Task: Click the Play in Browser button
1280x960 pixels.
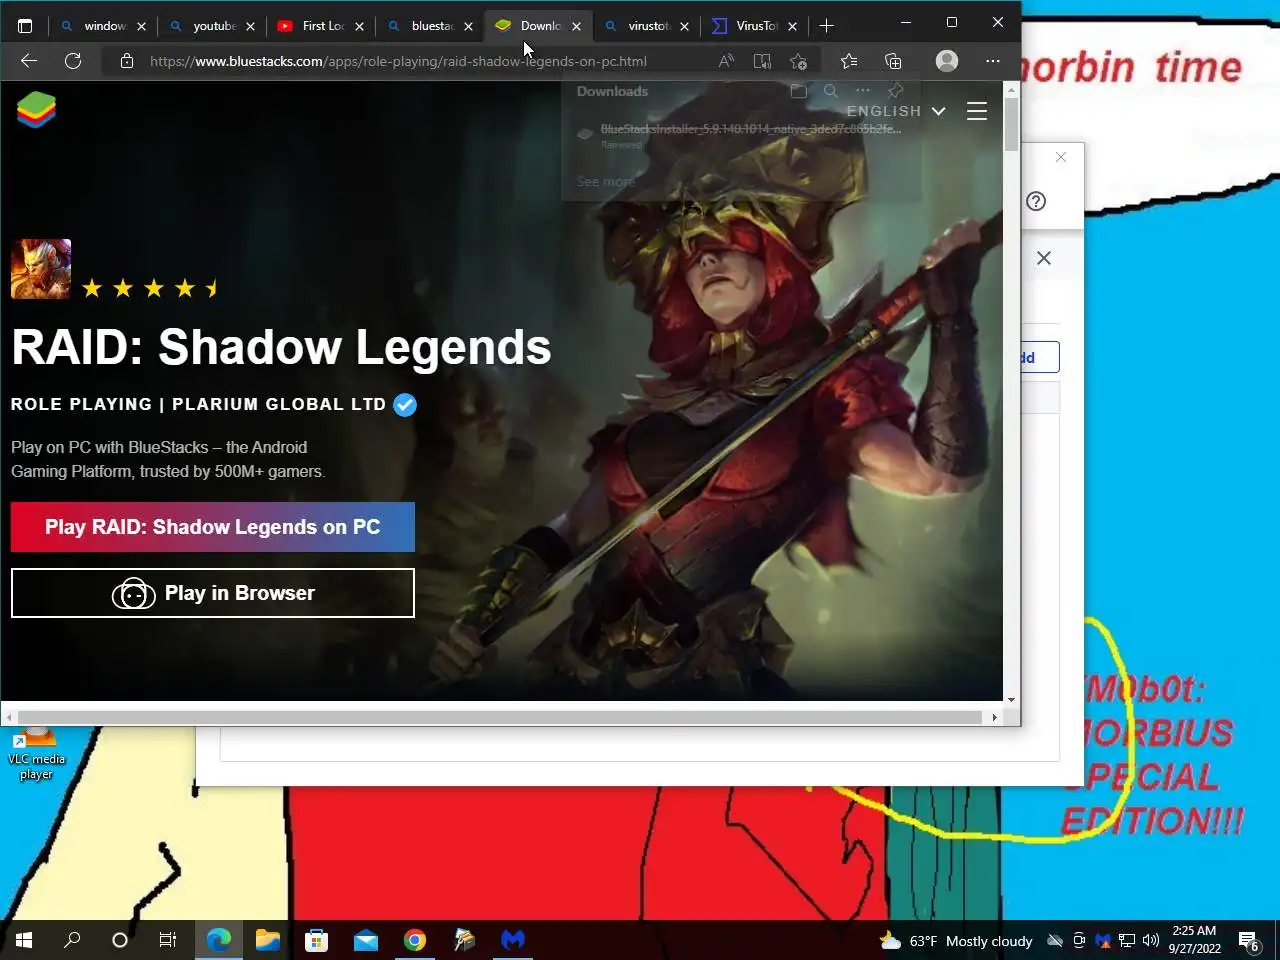Action: click(x=213, y=593)
